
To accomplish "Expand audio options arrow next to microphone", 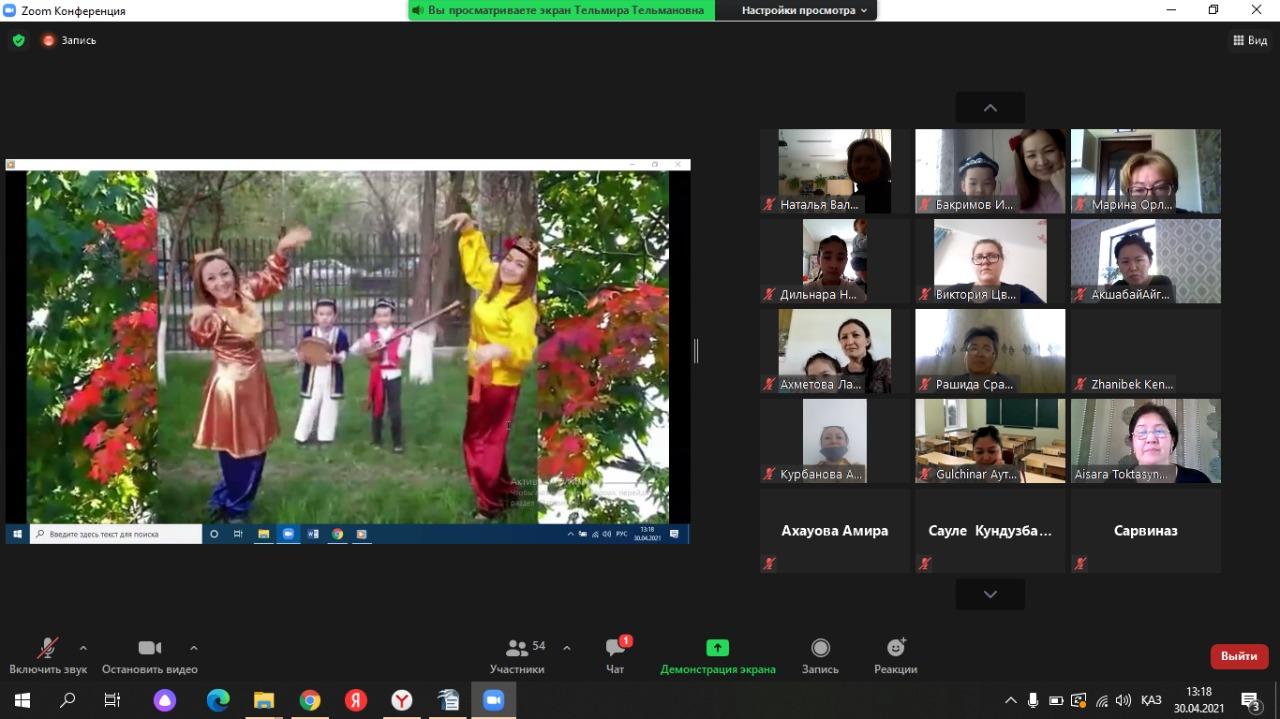I will [x=83, y=648].
